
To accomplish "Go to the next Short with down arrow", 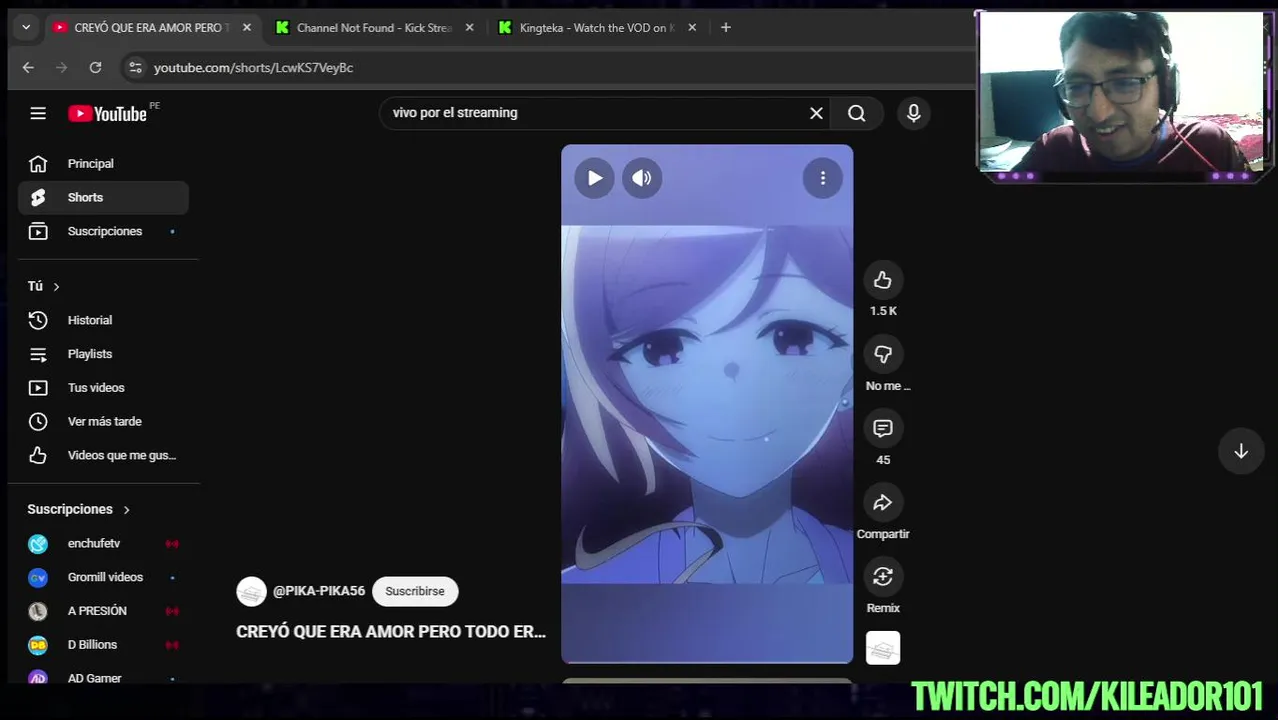I will [x=1240, y=451].
